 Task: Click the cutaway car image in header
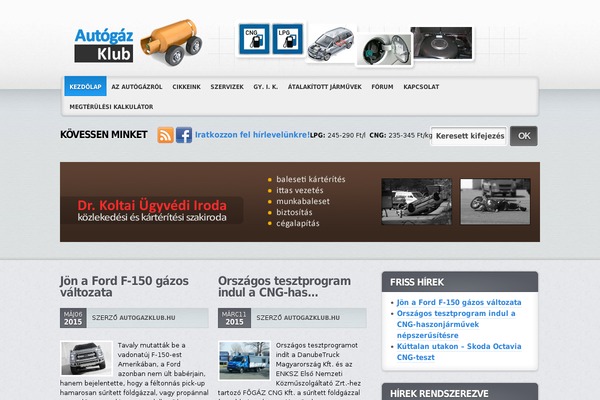pyautogui.click(x=331, y=43)
